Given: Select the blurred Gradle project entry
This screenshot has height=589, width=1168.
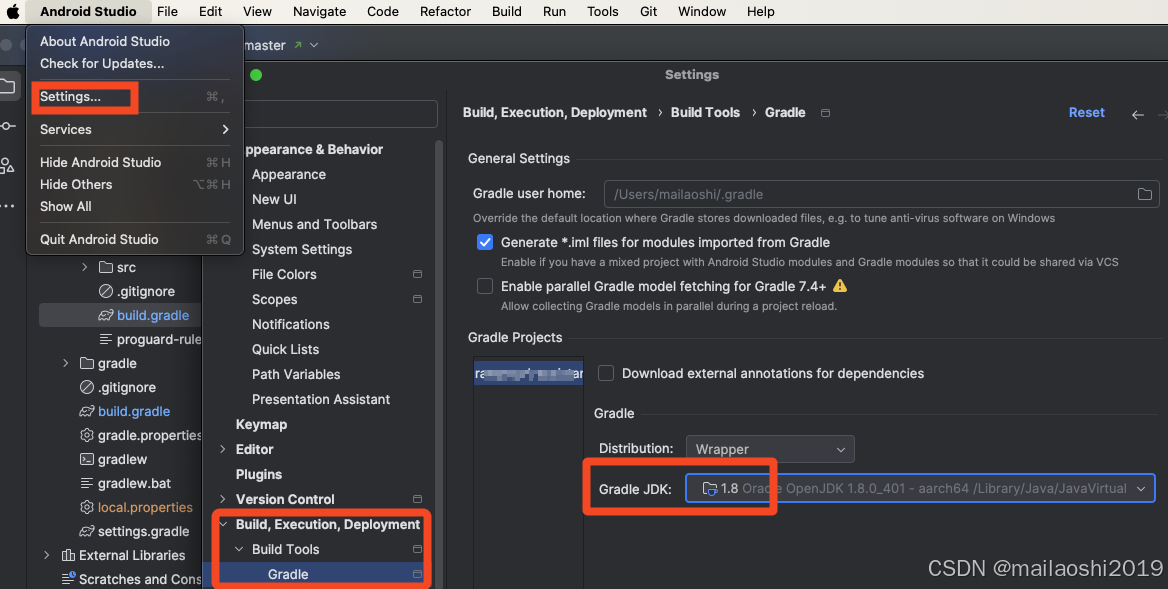Looking at the screenshot, I should point(528,374).
